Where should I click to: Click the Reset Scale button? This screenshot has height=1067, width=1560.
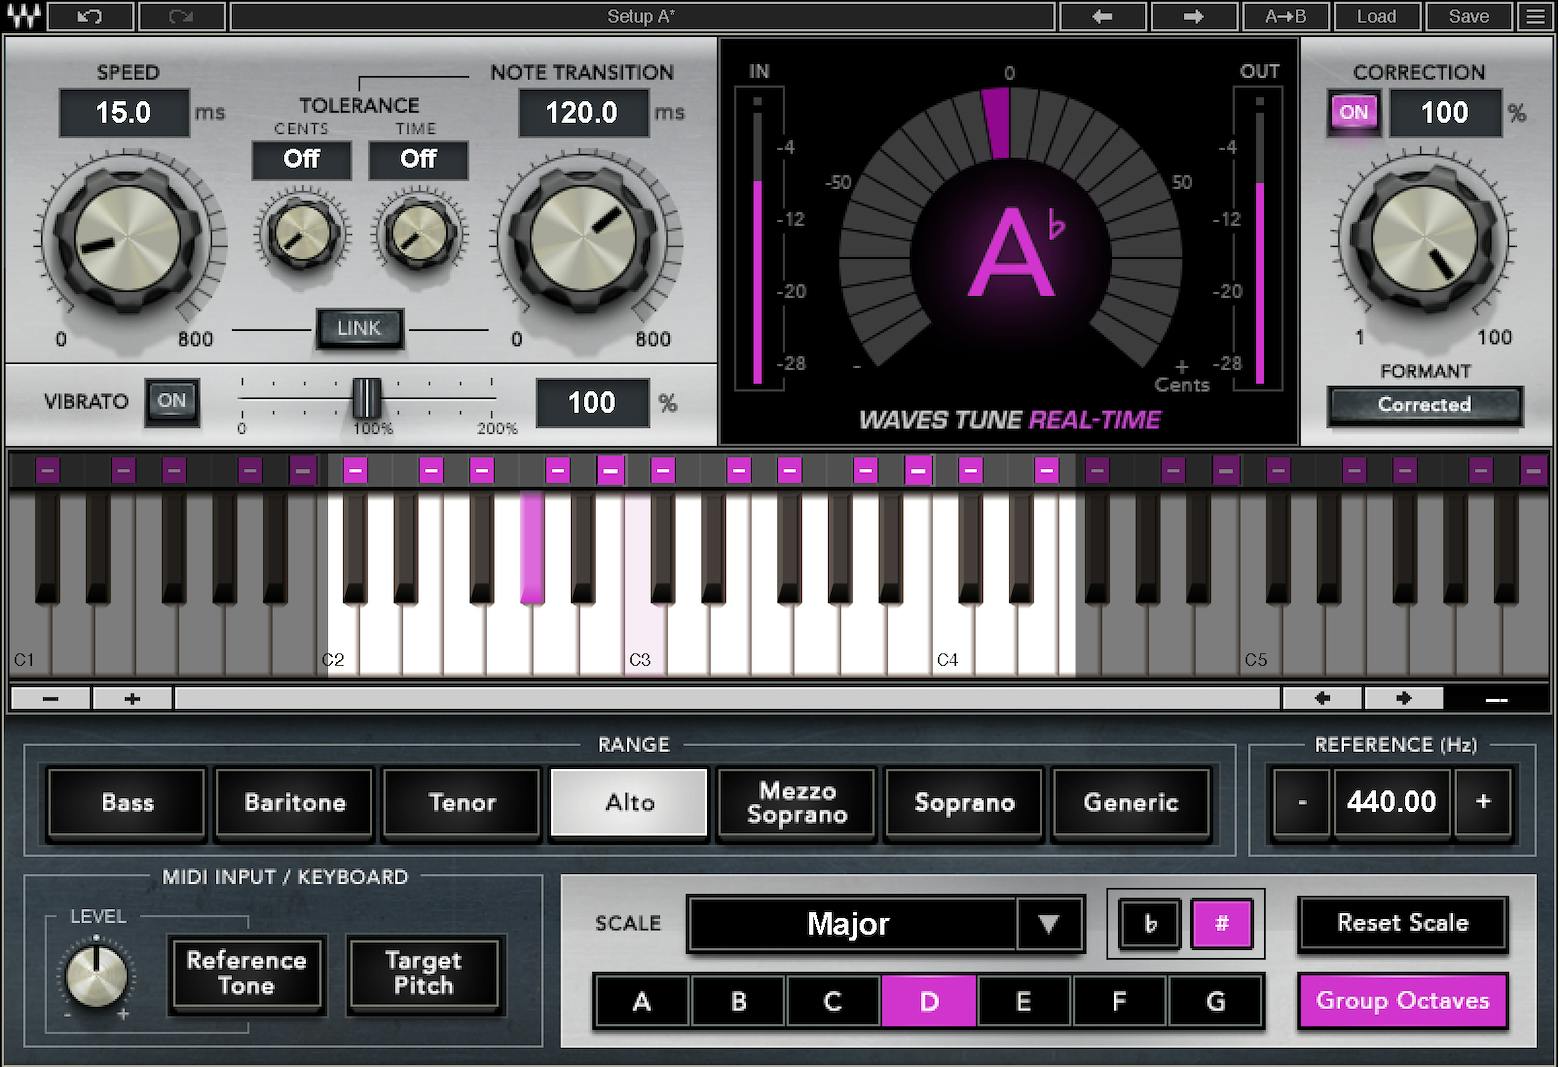point(1402,923)
